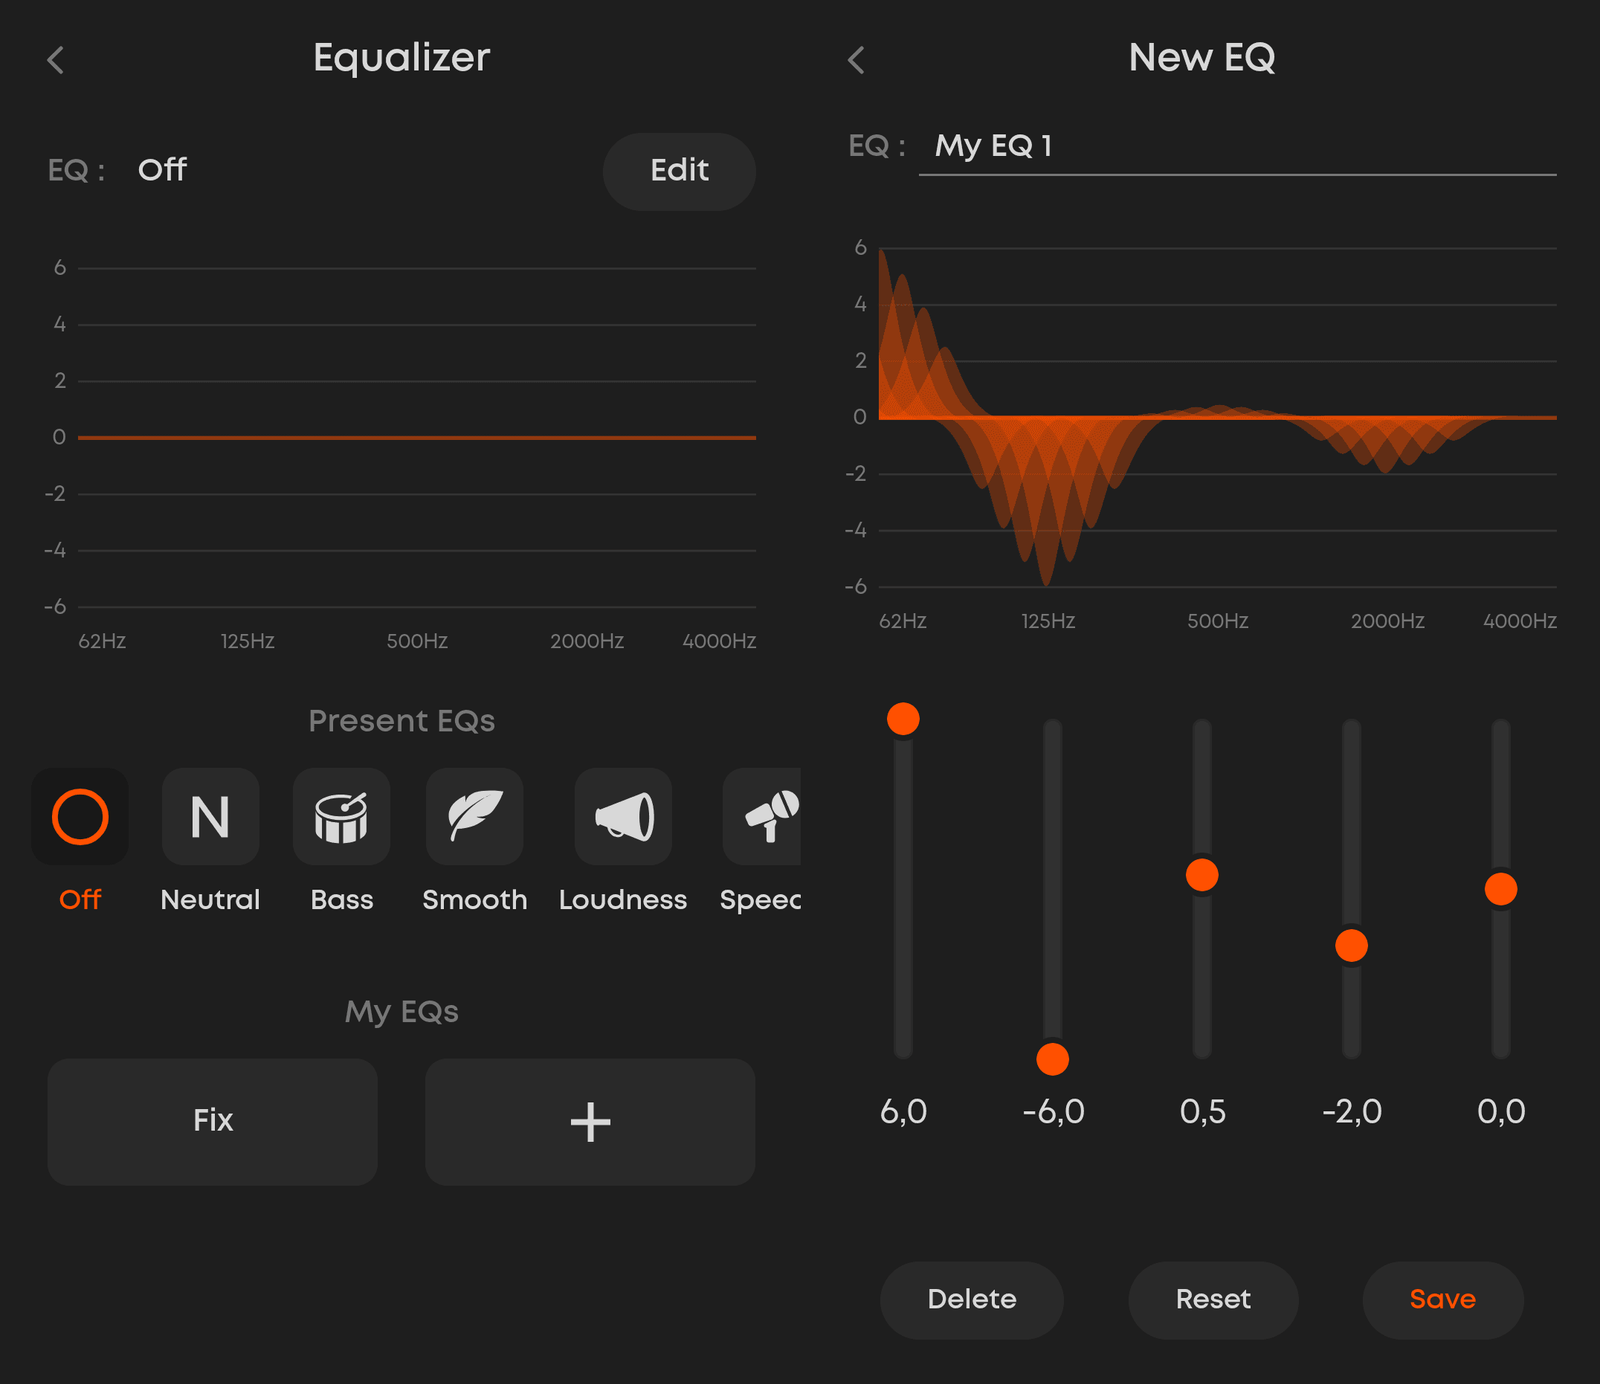The height and width of the screenshot is (1384, 1600).
Task: Delete the current EQ
Action: pyautogui.click(x=971, y=1299)
